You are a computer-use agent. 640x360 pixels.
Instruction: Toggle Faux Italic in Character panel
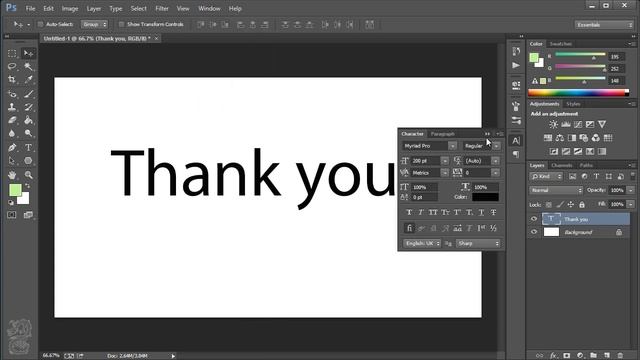click(x=421, y=212)
